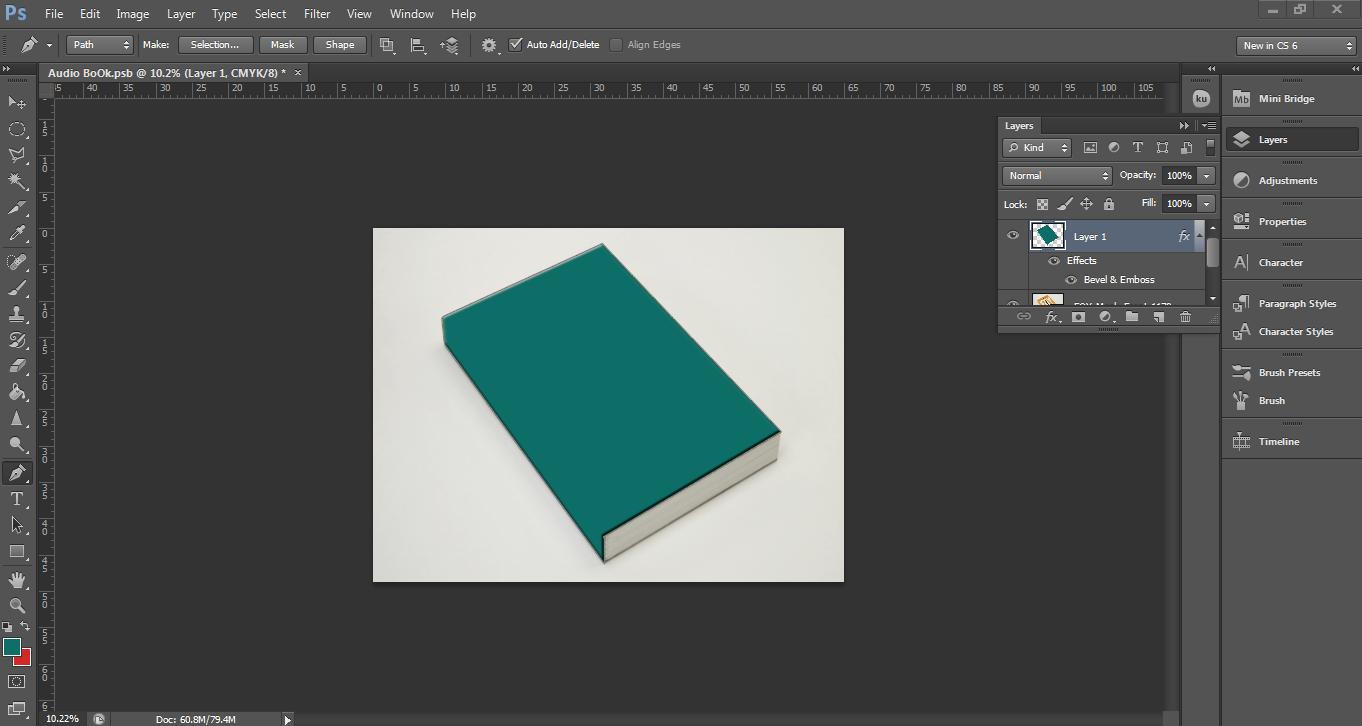Select the Rectangle shape tool
Image resolution: width=1362 pixels, height=726 pixels.
click(17, 551)
